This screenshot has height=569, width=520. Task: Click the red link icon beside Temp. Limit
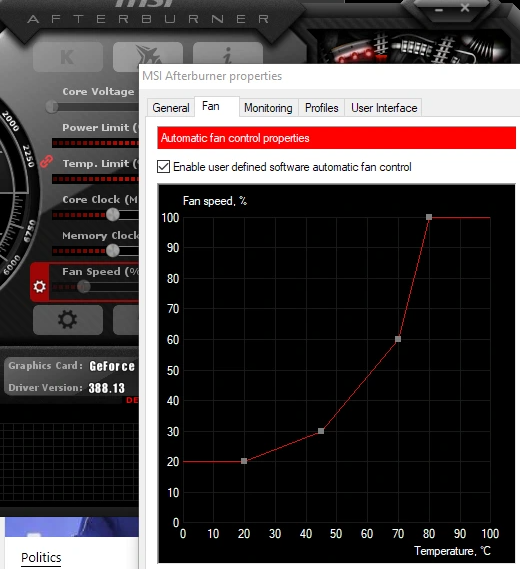[46, 161]
